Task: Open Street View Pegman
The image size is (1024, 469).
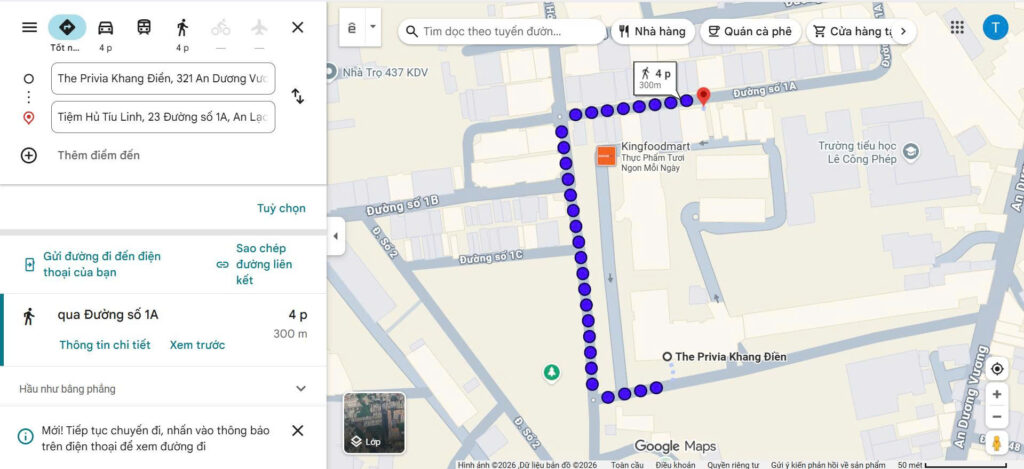Action: pos(997,443)
